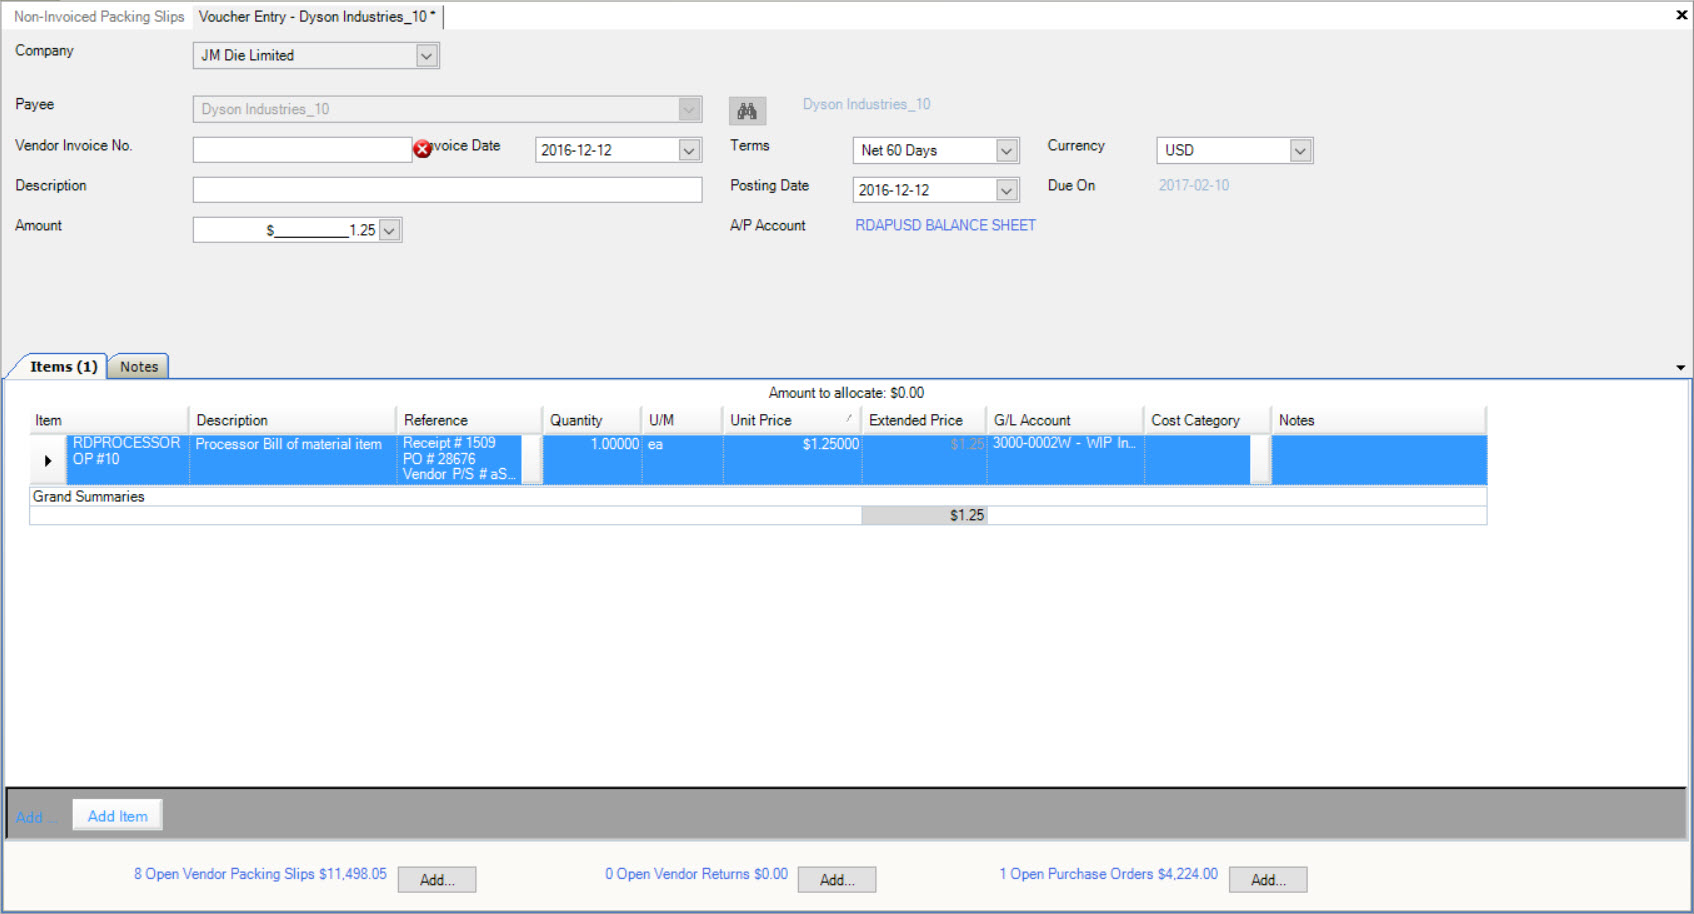Click the $1.25000 unit price cell
The width and height of the screenshot is (1694, 914).
click(792, 460)
